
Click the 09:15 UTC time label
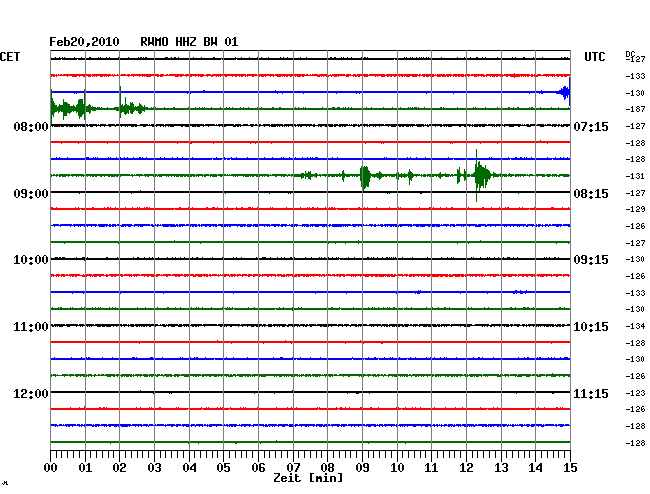pos(591,260)
